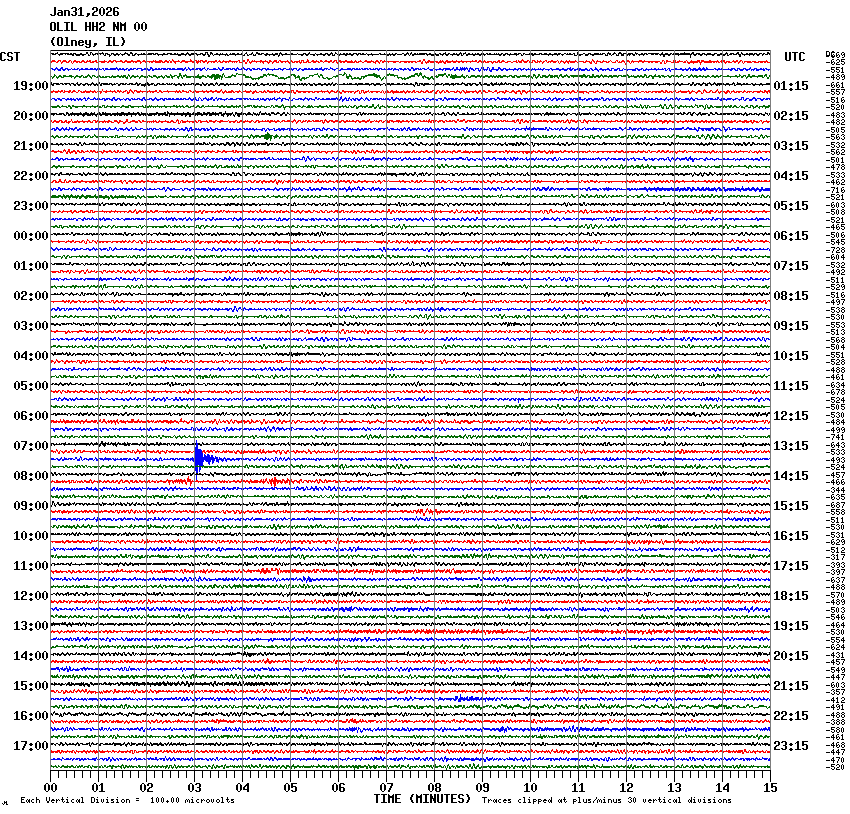Click the 07:00 CST time label

pos(31,446)
